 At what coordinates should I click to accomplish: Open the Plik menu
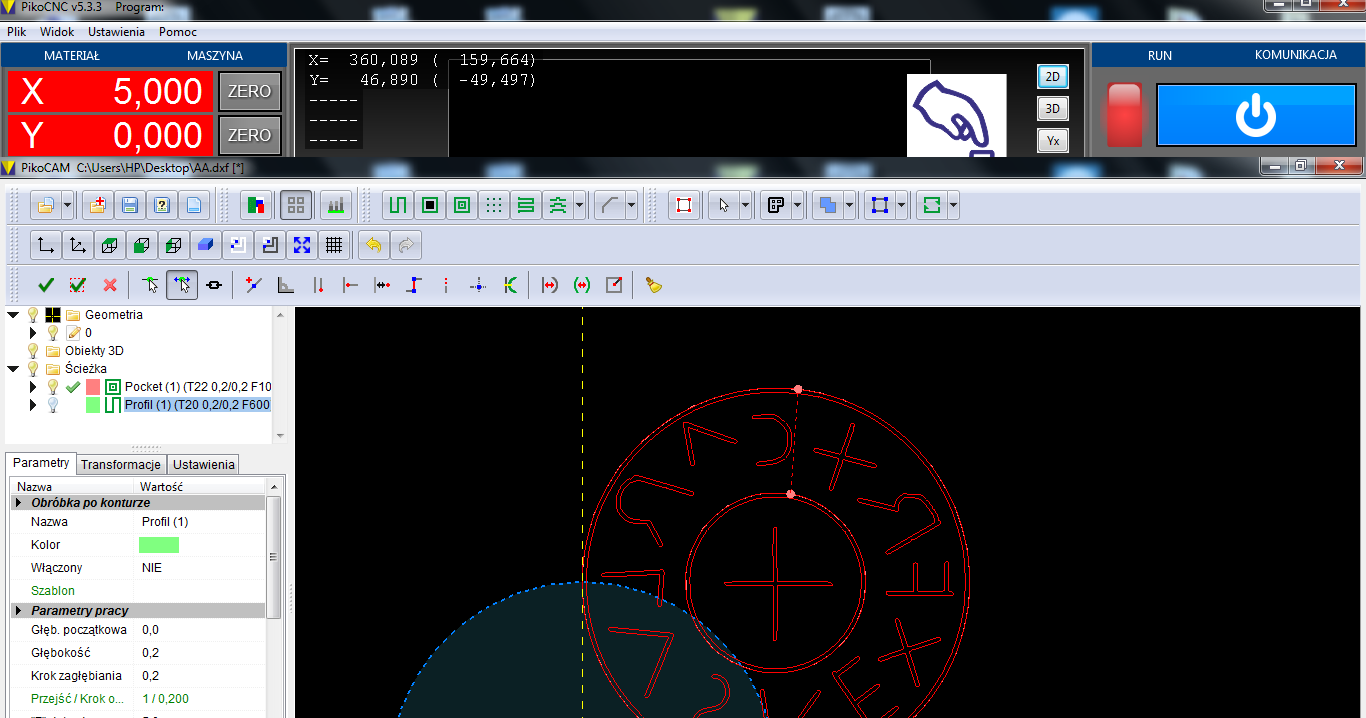click(x=16, y=32)
